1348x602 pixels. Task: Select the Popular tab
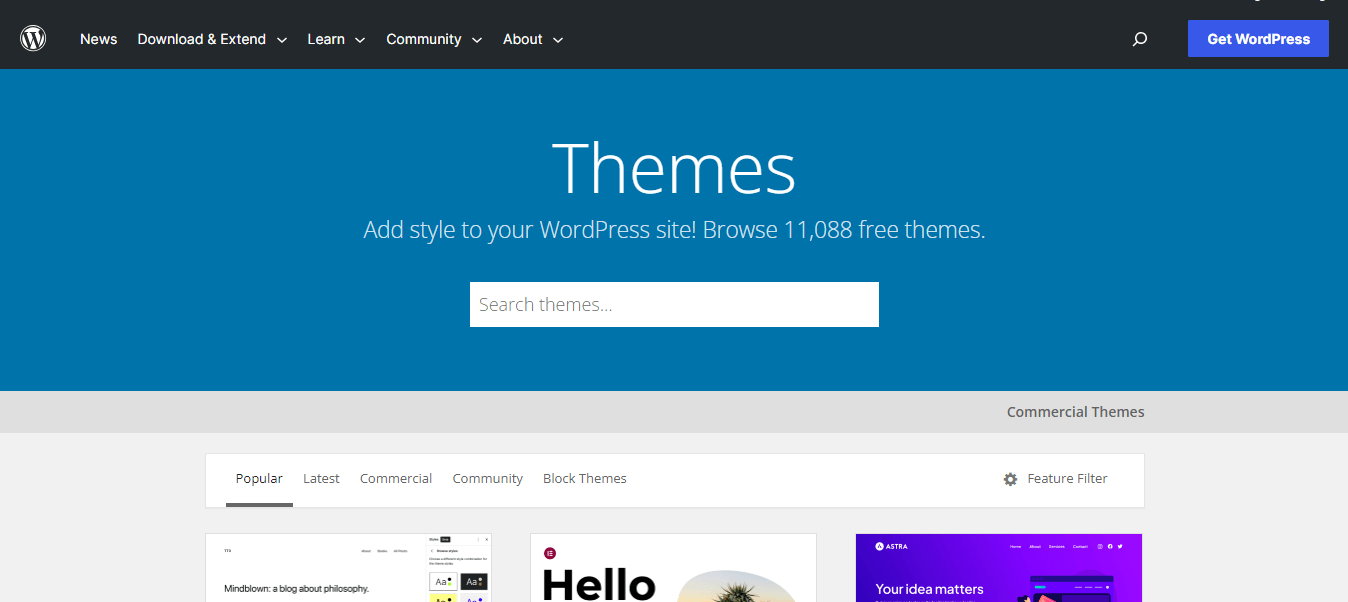pyautogui.click(x=259, y=479)
